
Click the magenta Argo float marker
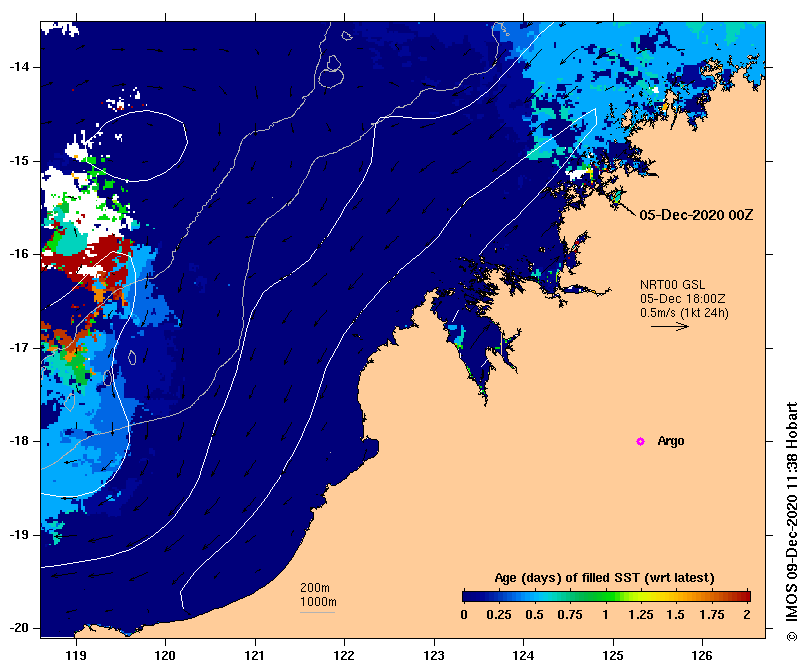(640, 441)
